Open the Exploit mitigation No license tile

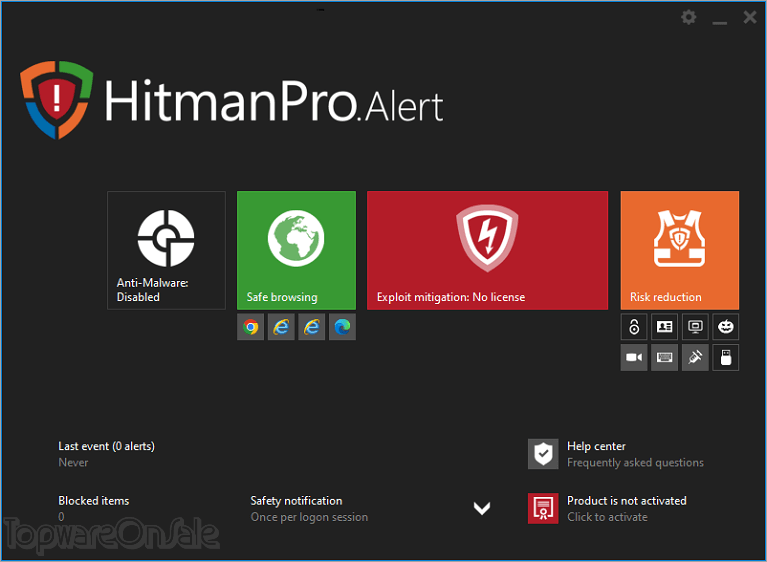click(487, 250)
